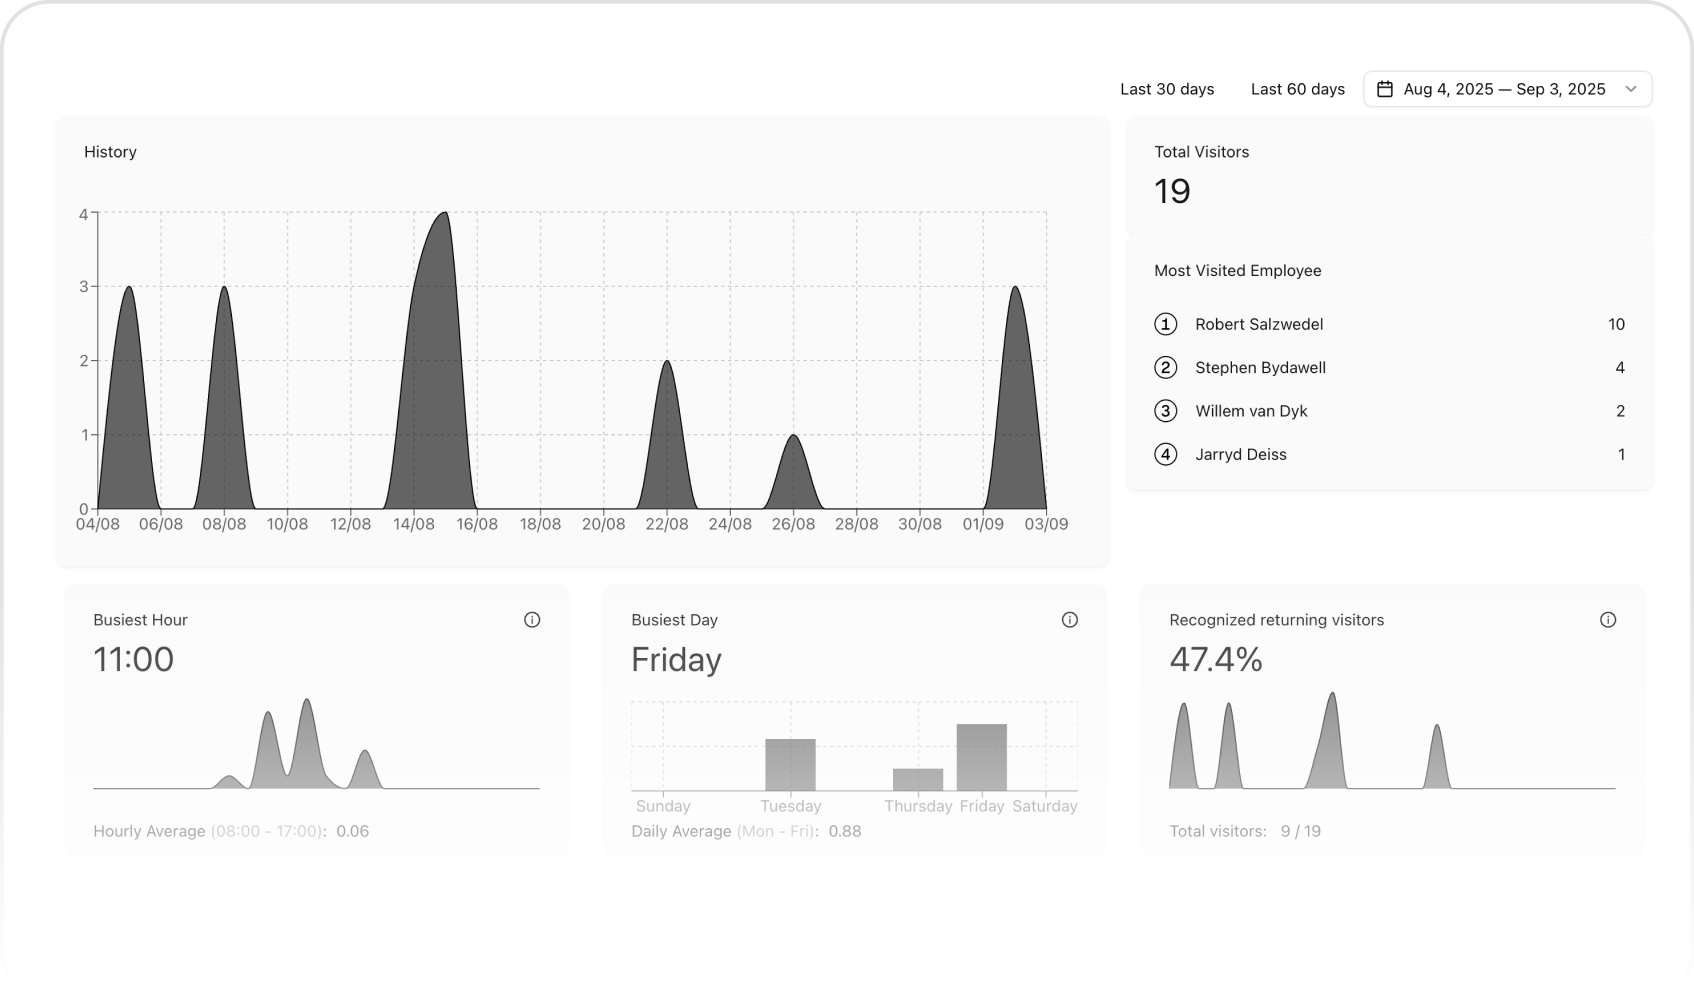Click the Total Visitors count 19

pyautogui.click(x=1172, y=191)
